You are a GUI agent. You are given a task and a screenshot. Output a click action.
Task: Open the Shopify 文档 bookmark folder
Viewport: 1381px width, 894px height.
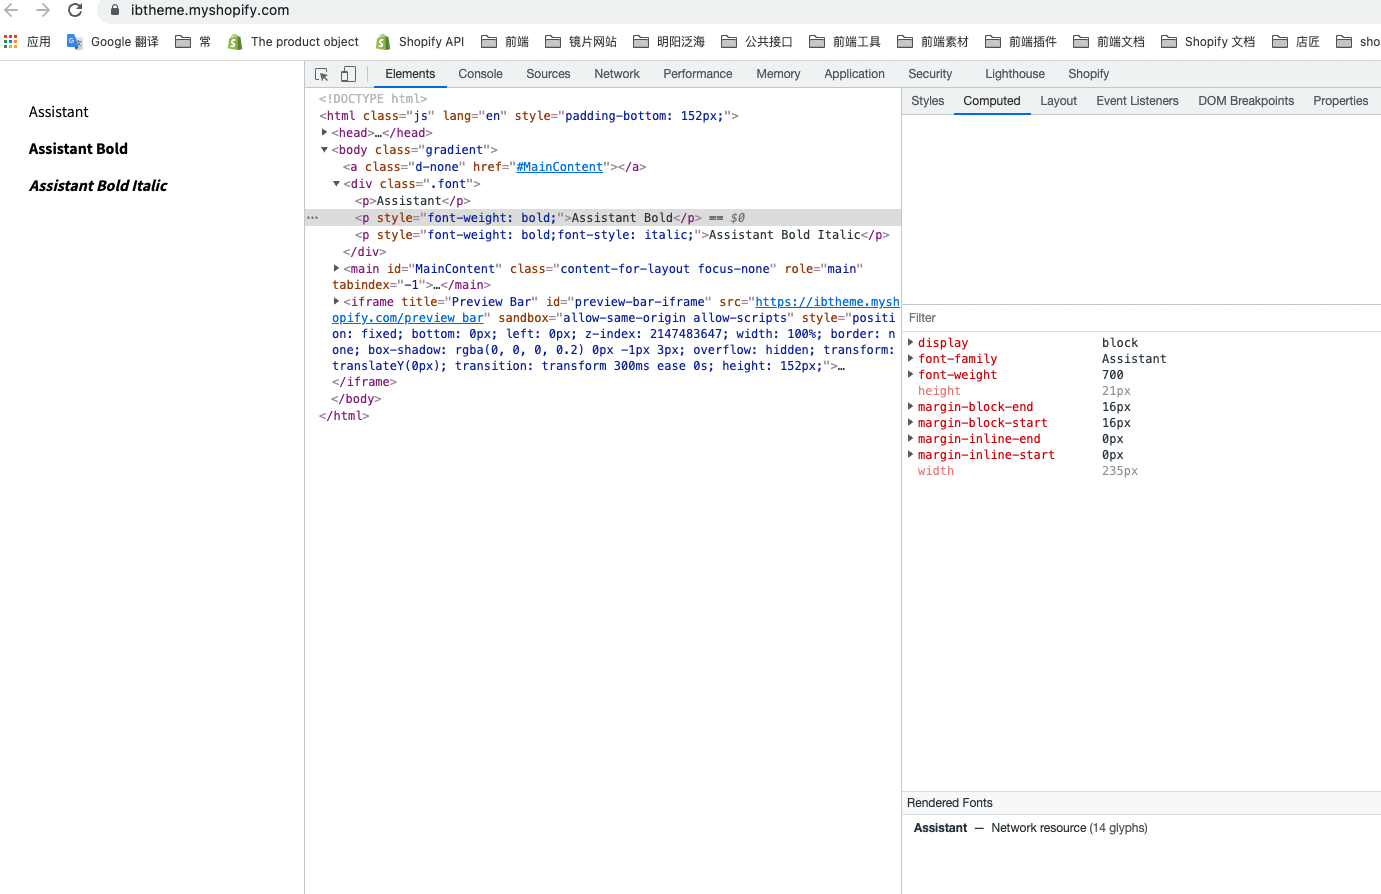point(1208,42)
